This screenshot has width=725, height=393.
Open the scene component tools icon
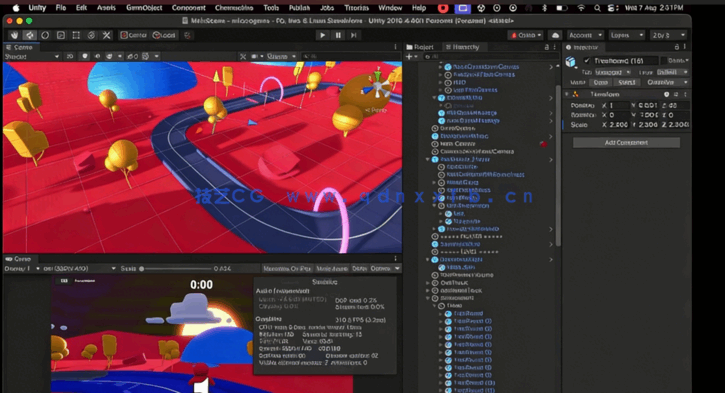(243, 56)
